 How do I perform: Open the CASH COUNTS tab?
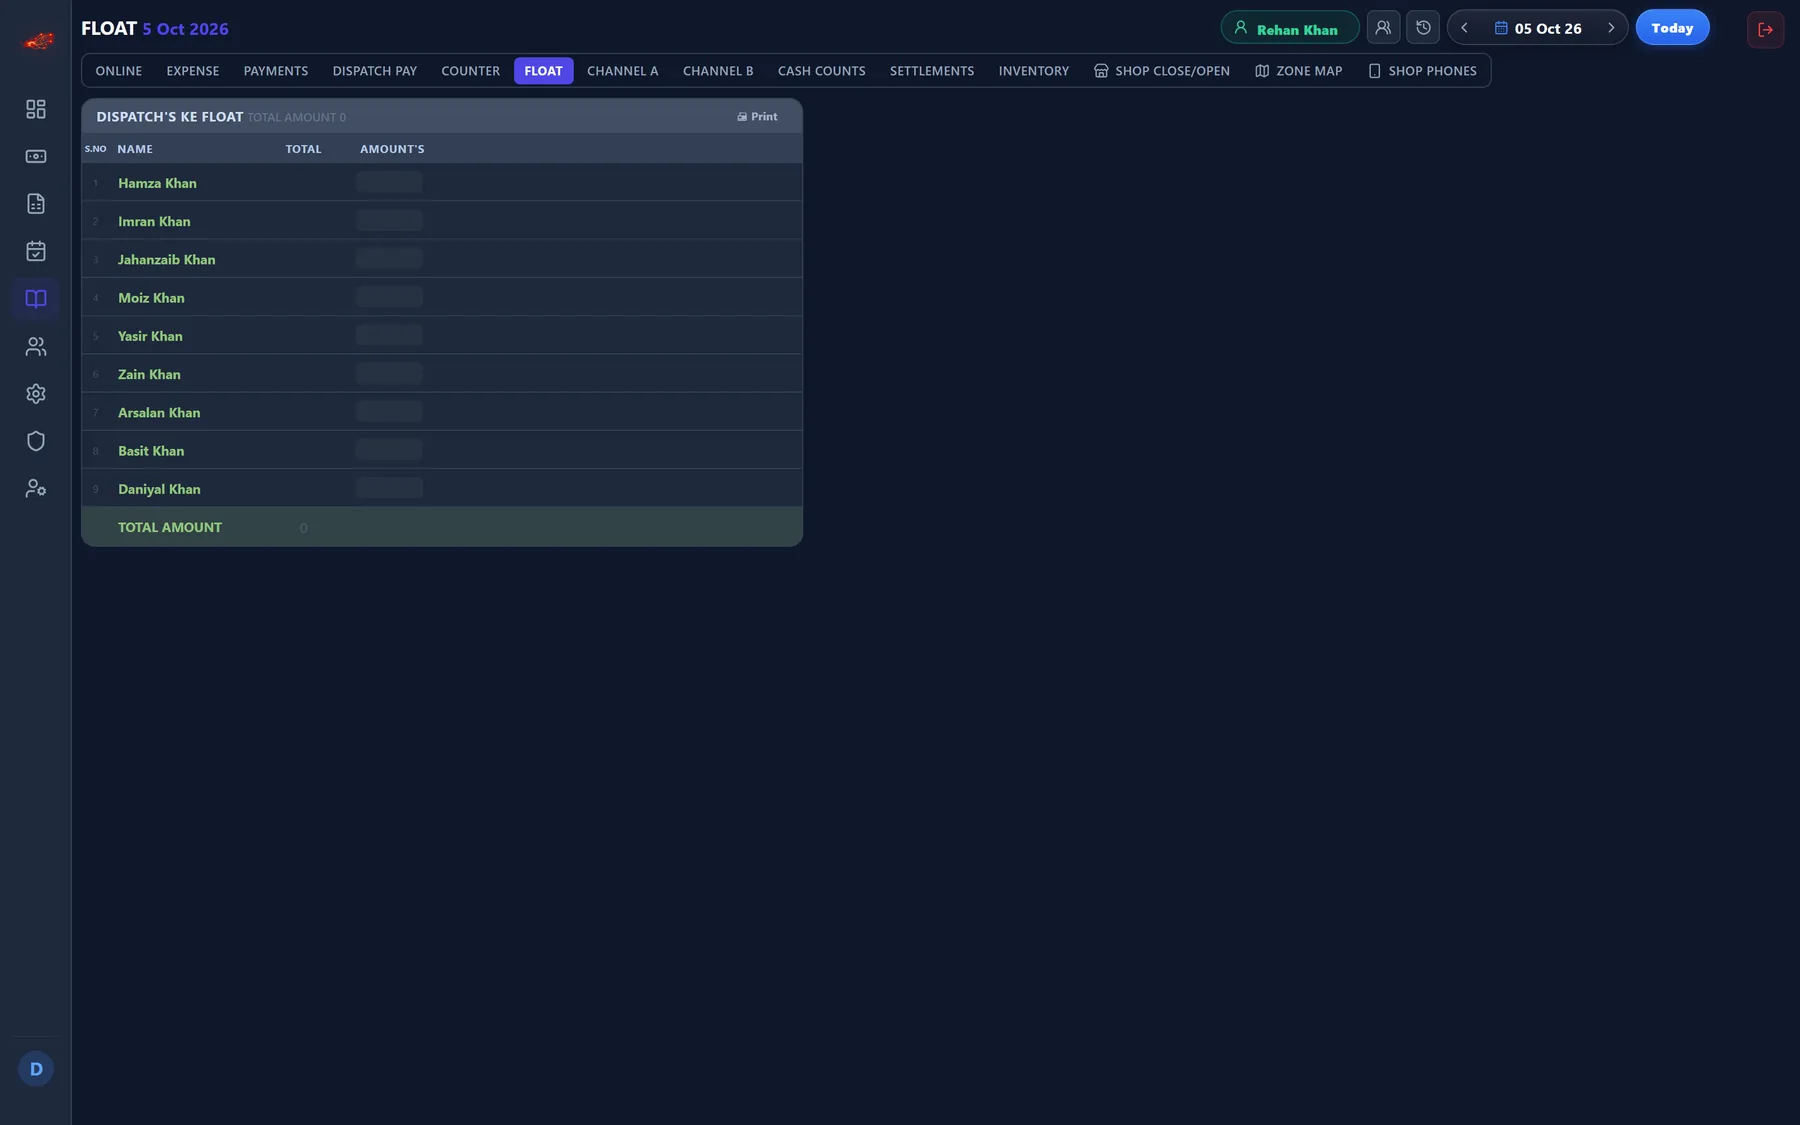point(822,71)
